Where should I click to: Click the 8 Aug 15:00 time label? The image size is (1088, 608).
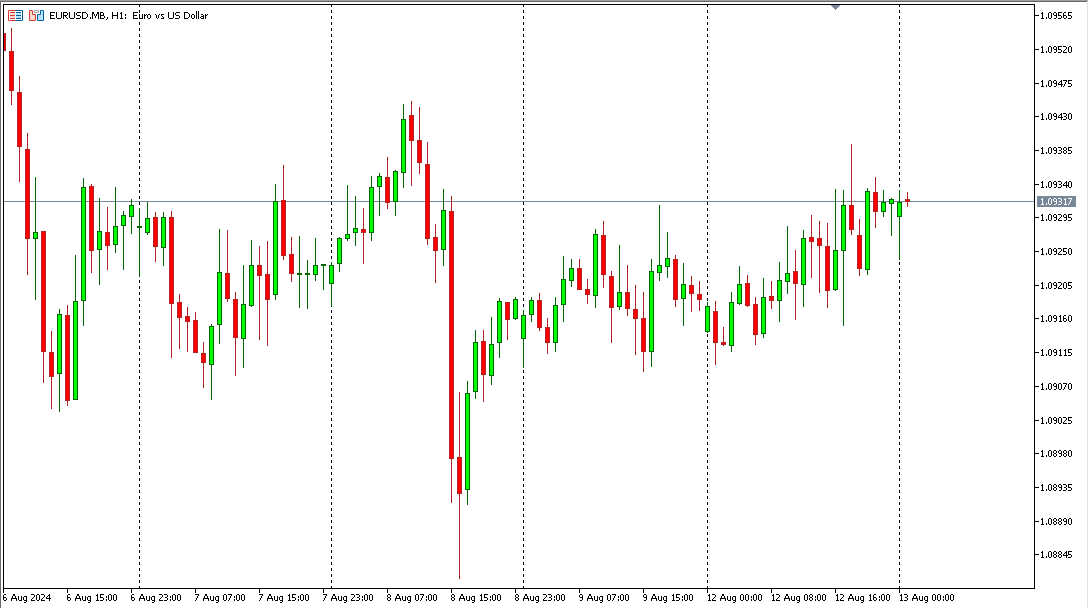point(476,598)
